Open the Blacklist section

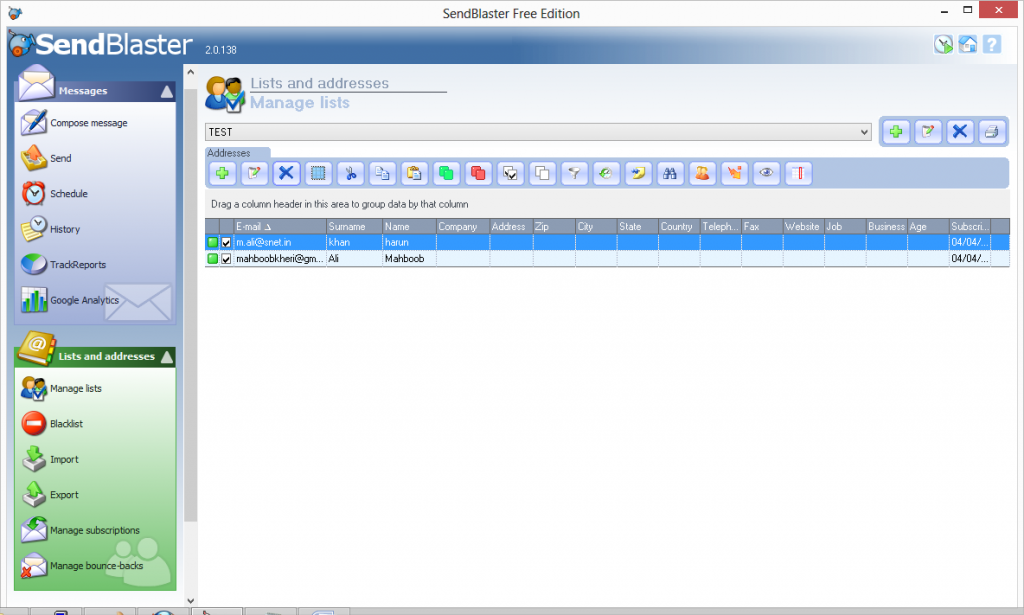coord(66,424)
